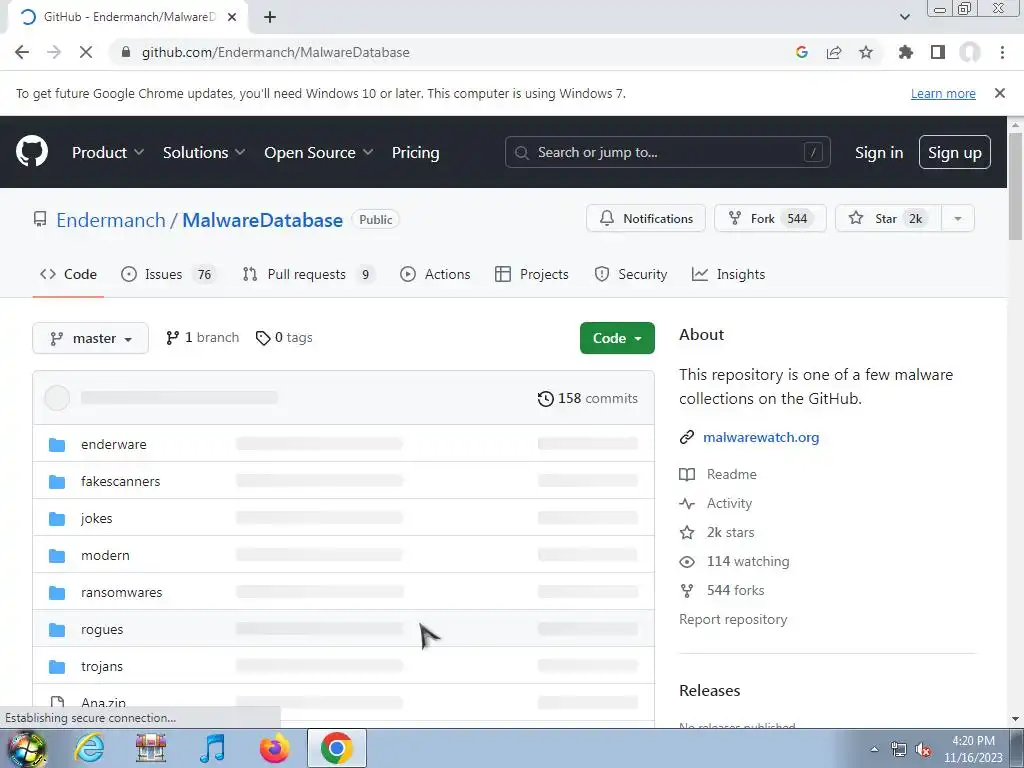Open the Extensions puzzle icon
This screenshot has height=768, width=1024.
pos(905,52)
